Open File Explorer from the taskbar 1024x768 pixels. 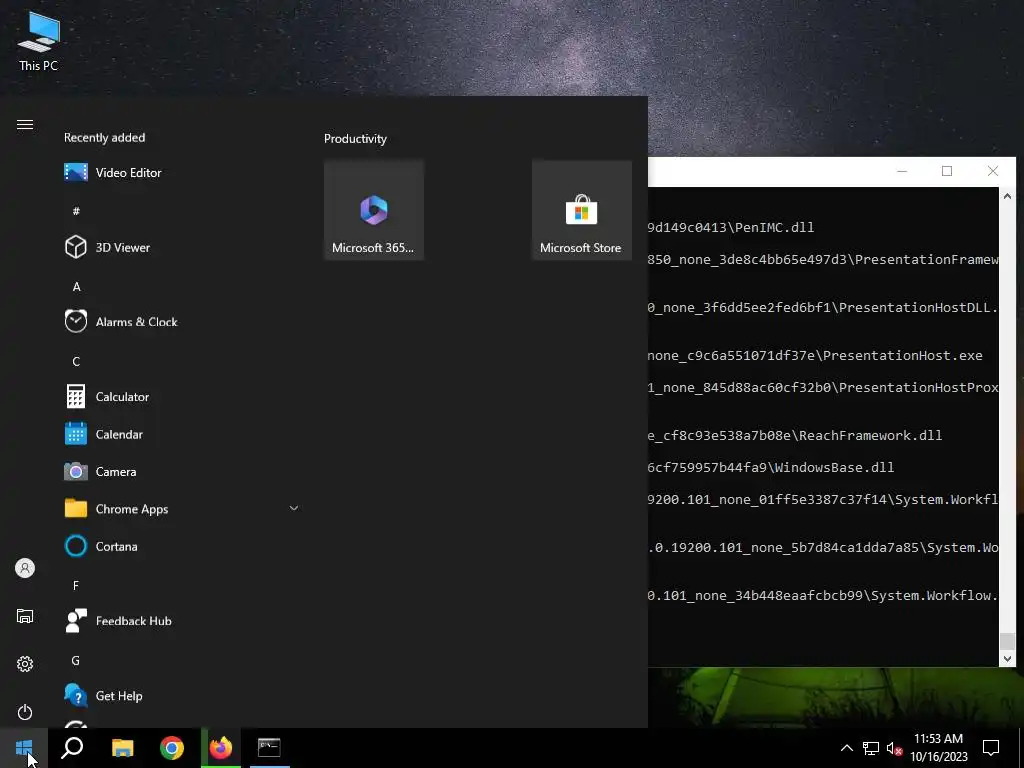click(122, 748)
